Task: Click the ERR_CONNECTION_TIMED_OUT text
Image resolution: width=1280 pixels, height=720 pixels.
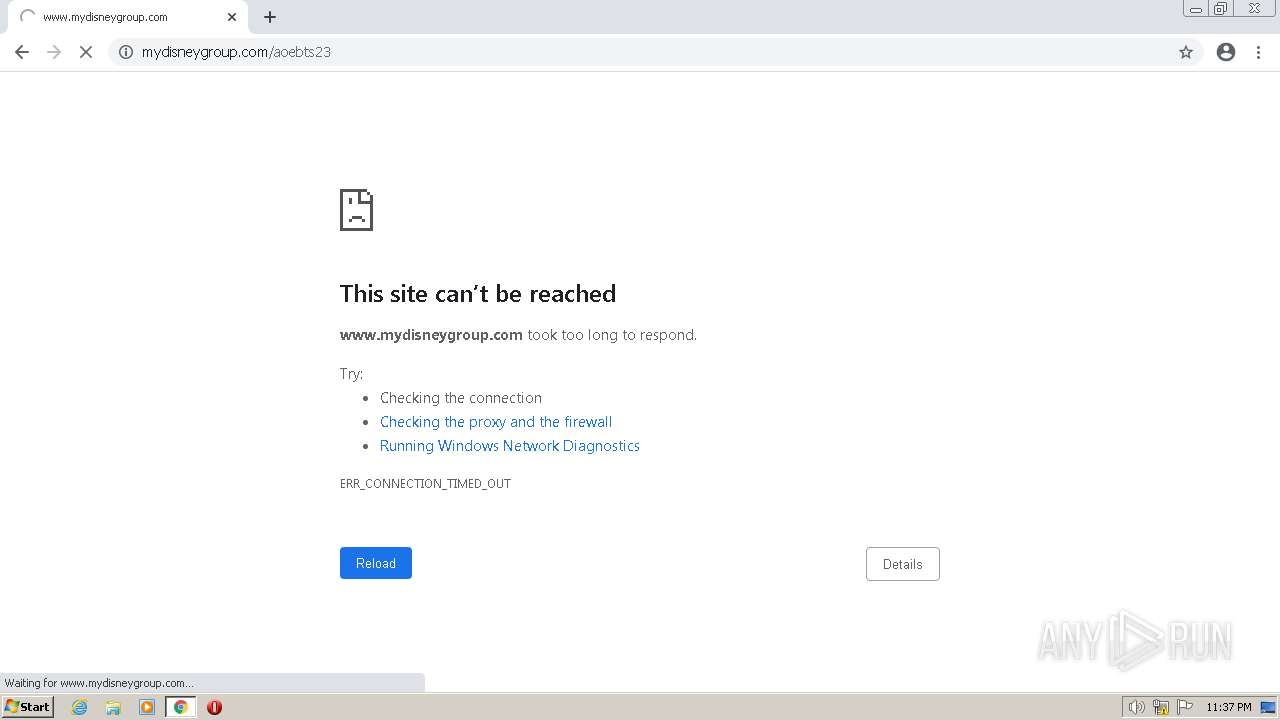Action: pyautogui.click(x=425, y=484)
